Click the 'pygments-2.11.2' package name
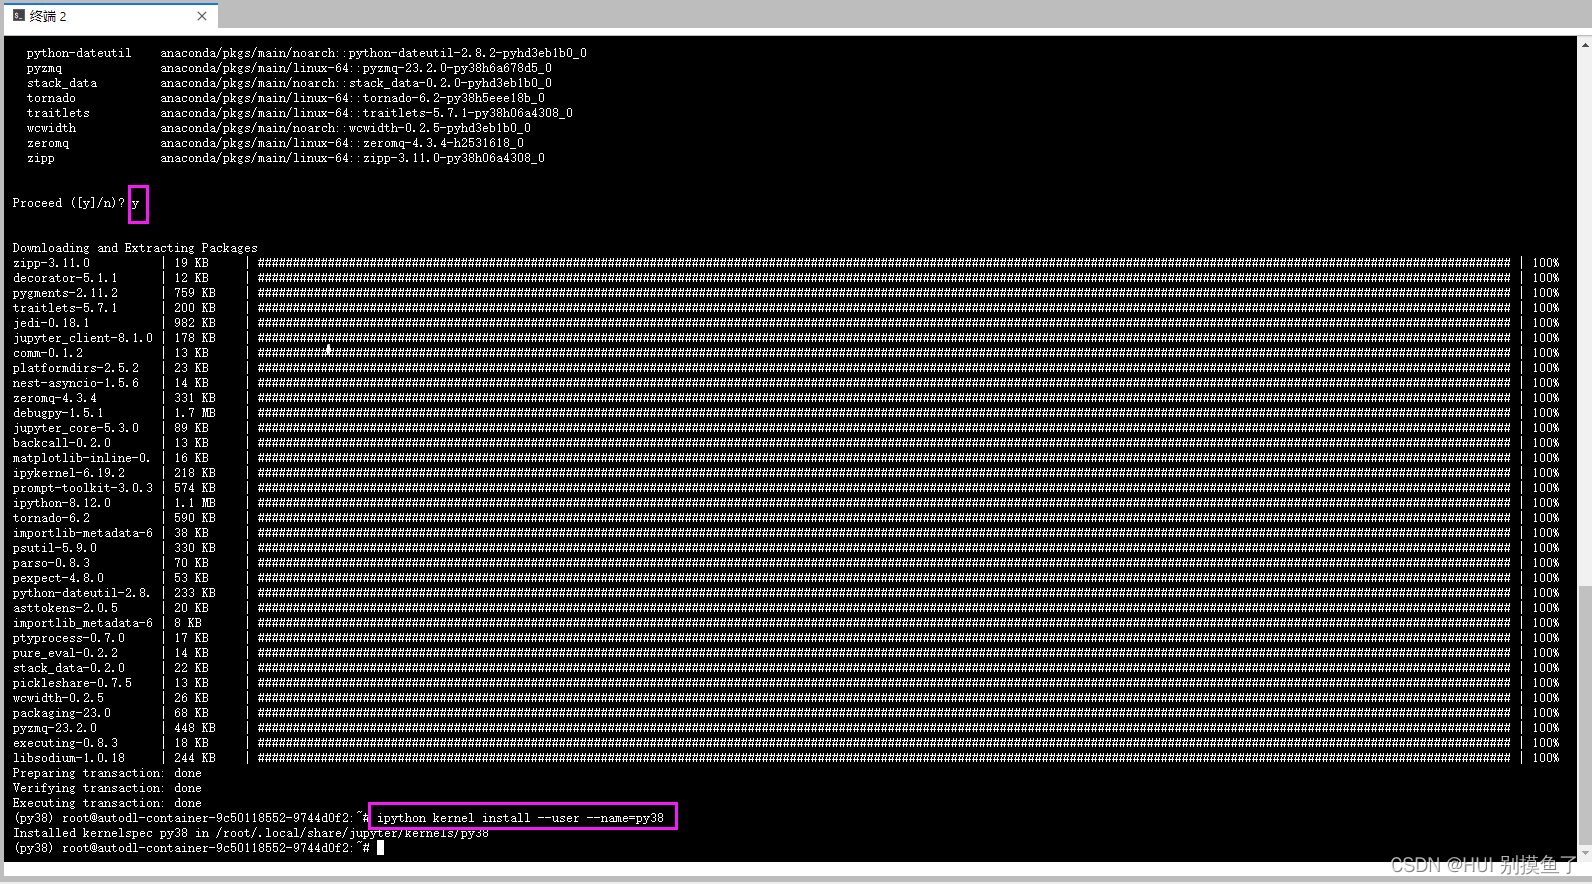 (65, 293)
